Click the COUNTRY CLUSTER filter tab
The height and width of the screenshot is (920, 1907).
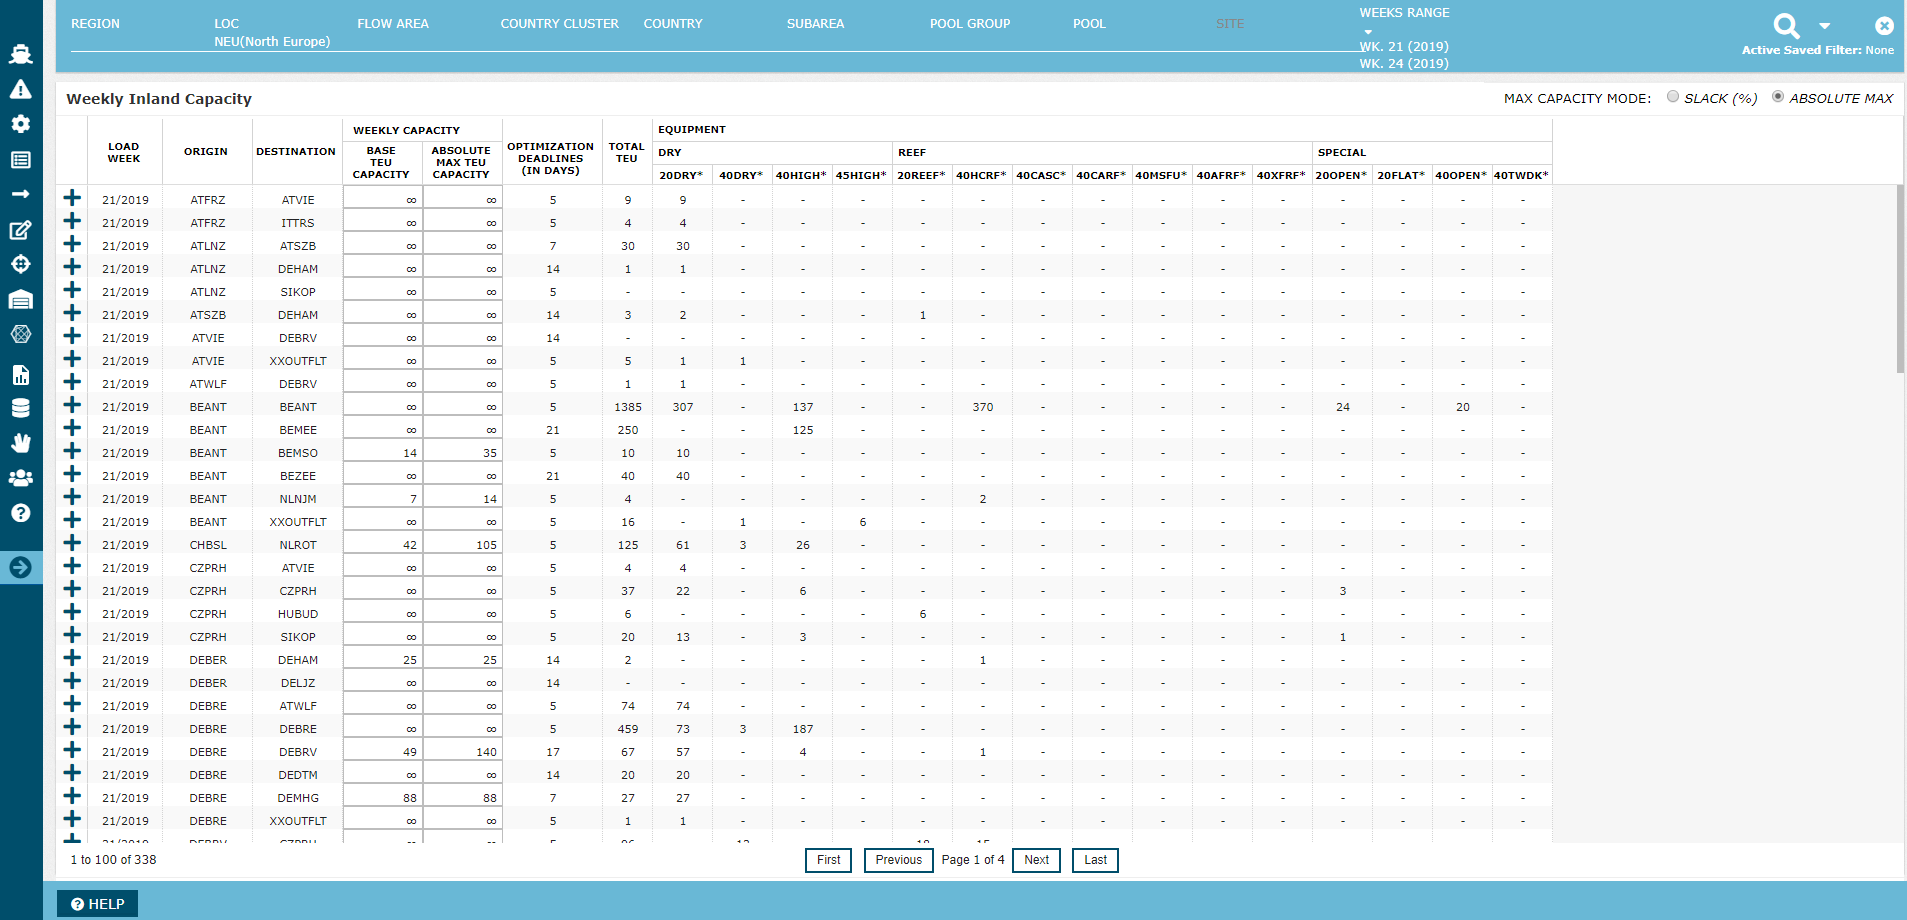point(559,24)
